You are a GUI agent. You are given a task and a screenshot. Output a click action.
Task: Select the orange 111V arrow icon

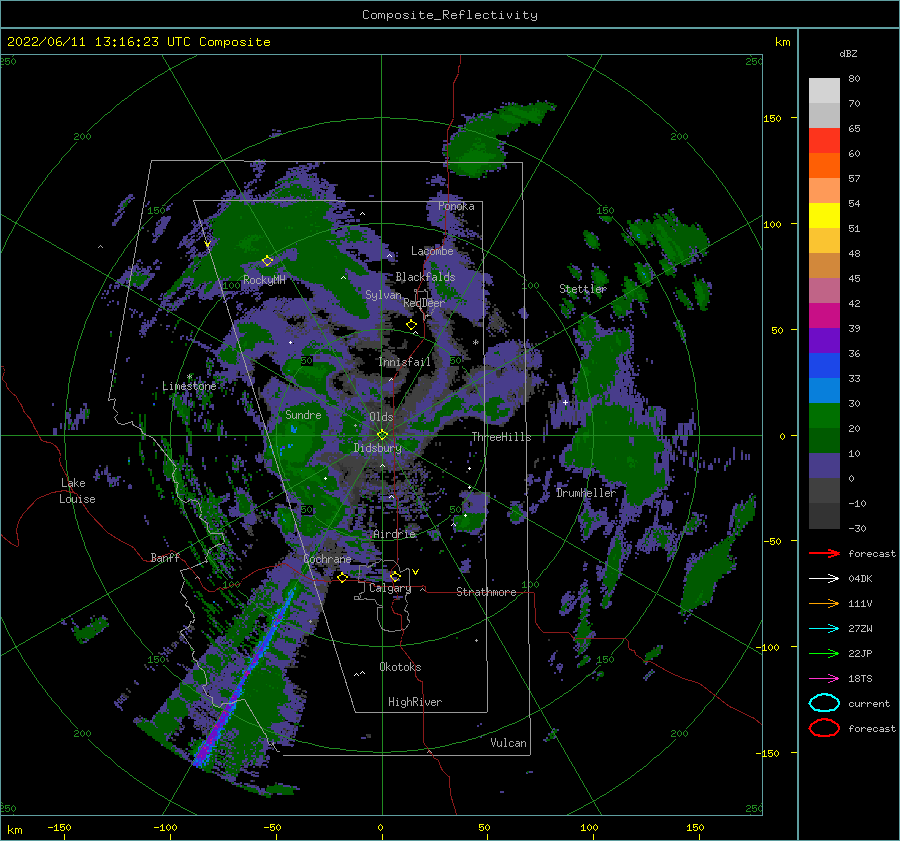(x=824, y=603)
